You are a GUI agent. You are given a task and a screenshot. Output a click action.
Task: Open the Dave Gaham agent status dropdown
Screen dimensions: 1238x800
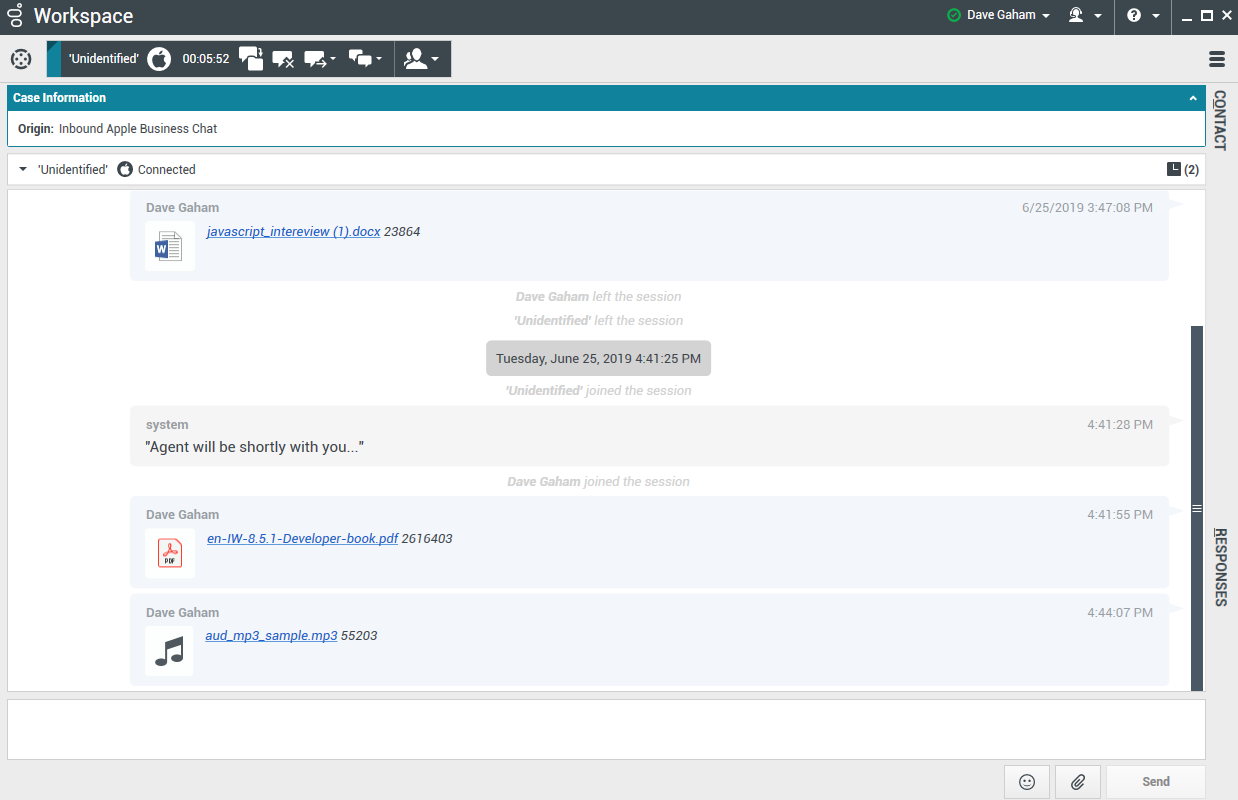[x=999, y=16]
